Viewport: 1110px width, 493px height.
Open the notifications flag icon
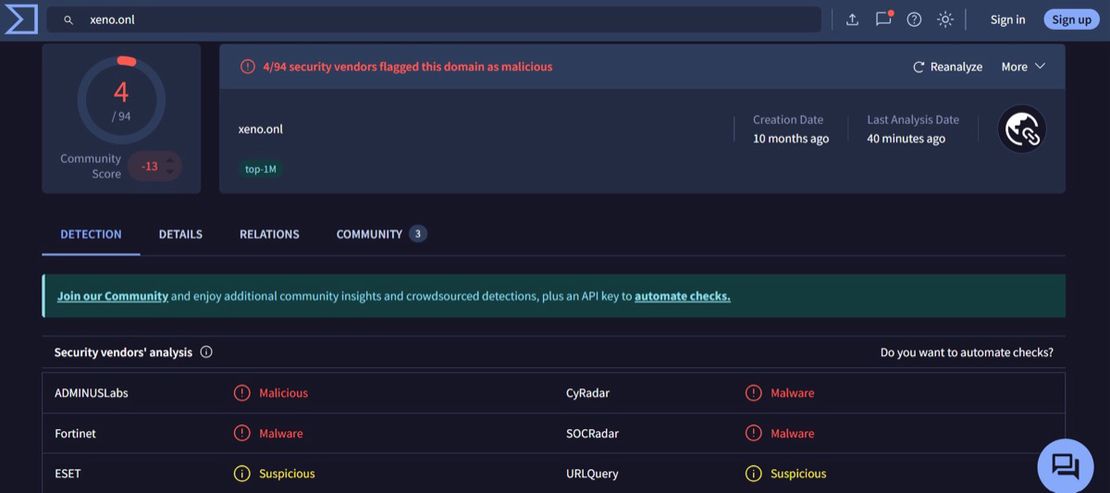pyautogui.click(x=883, y=19)
